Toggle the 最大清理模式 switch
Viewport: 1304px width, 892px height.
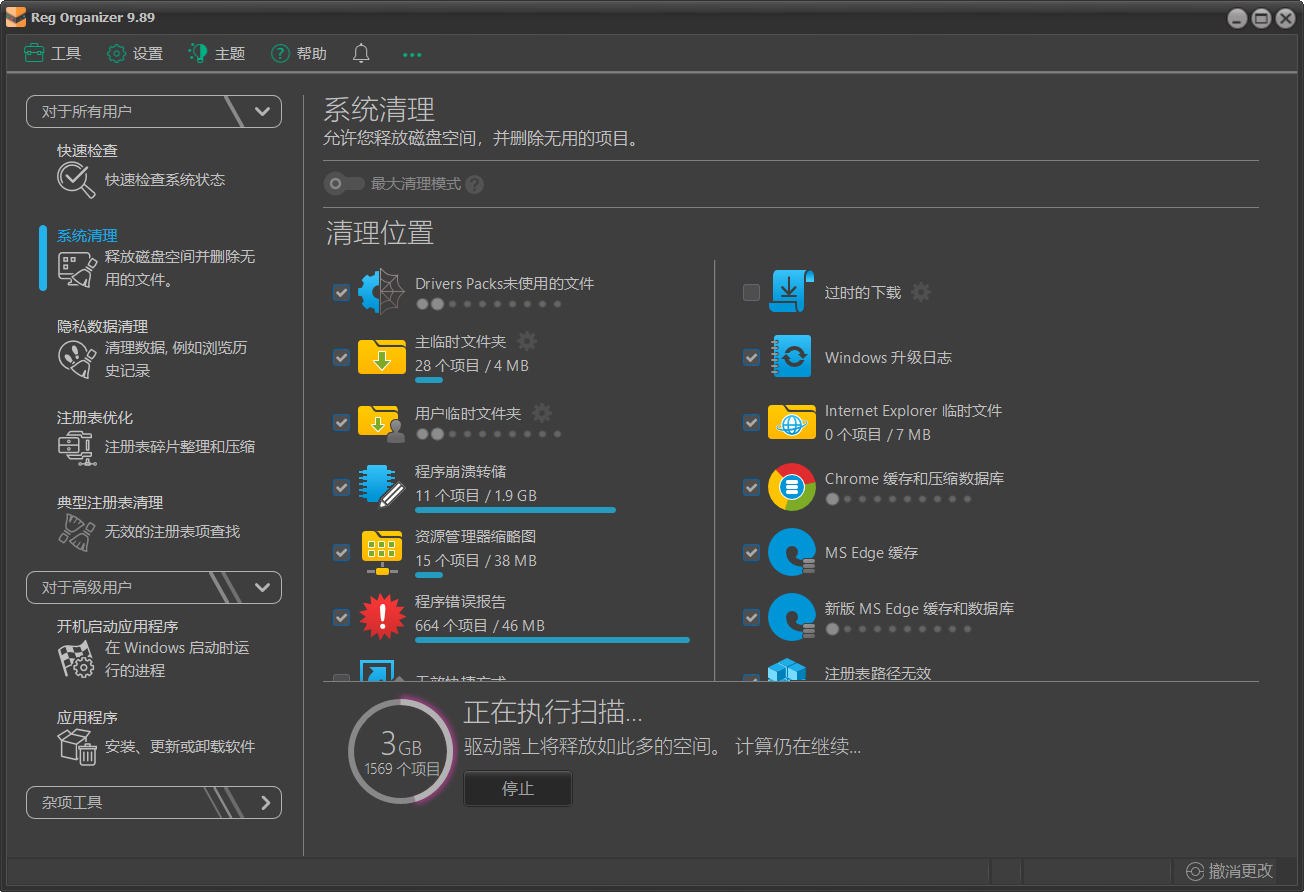344,184
